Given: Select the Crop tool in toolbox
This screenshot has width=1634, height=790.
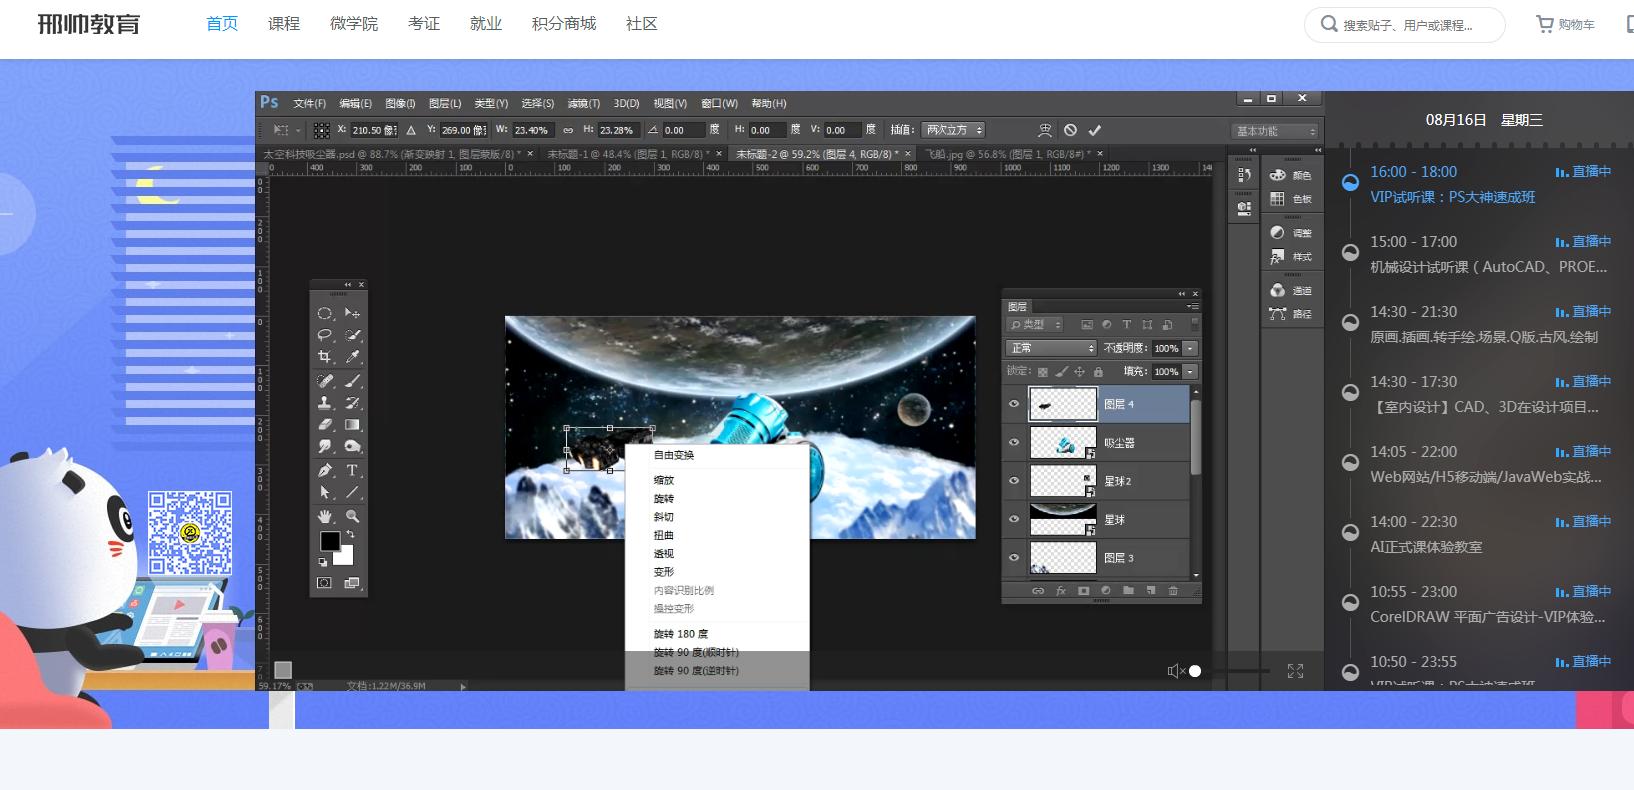Looking at the screenshot, I should tap(325, 357).
